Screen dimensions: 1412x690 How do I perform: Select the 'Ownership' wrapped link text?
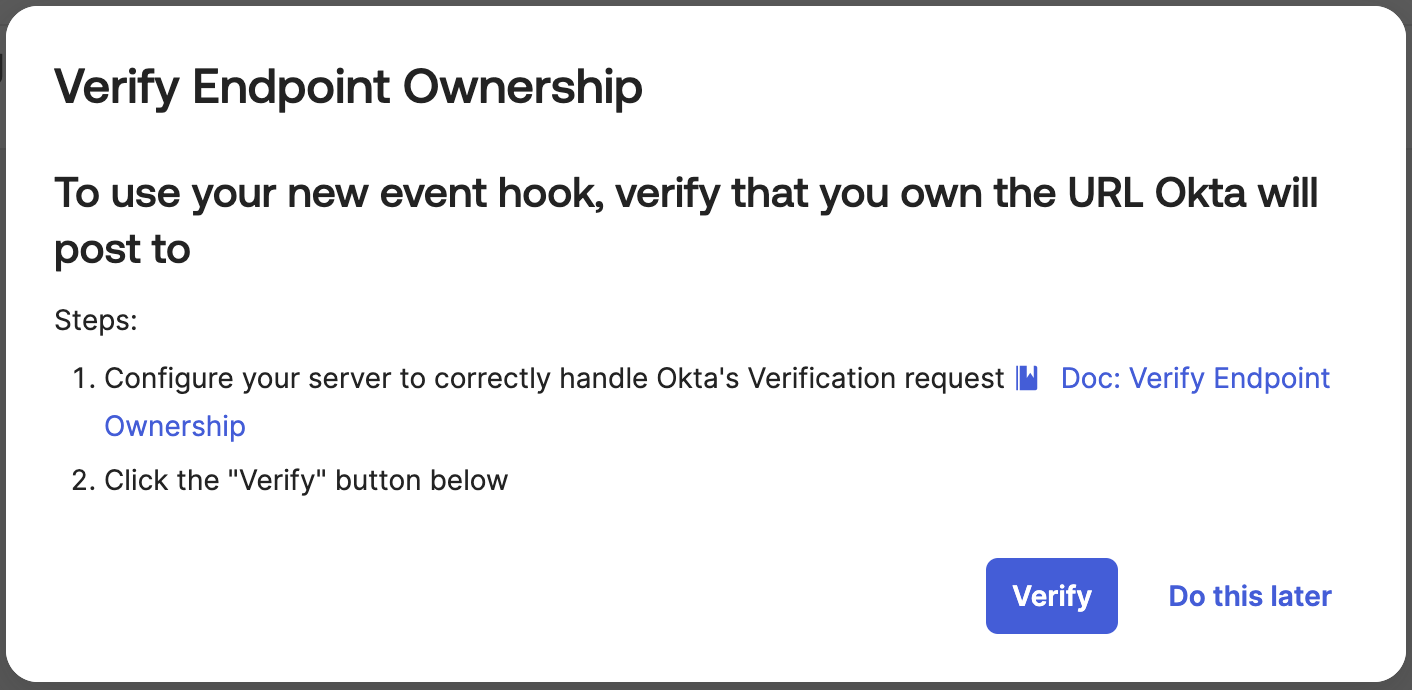(x=174, y=426)
